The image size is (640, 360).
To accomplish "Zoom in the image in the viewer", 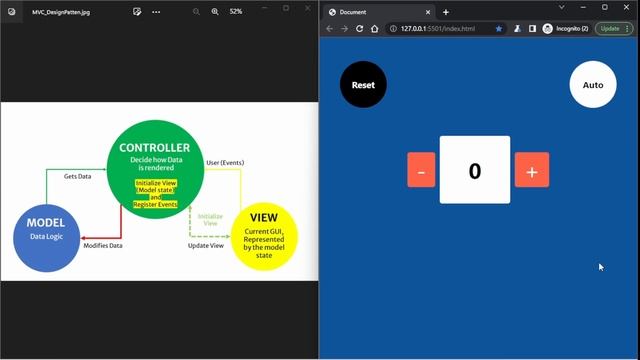I will point(215,12).
